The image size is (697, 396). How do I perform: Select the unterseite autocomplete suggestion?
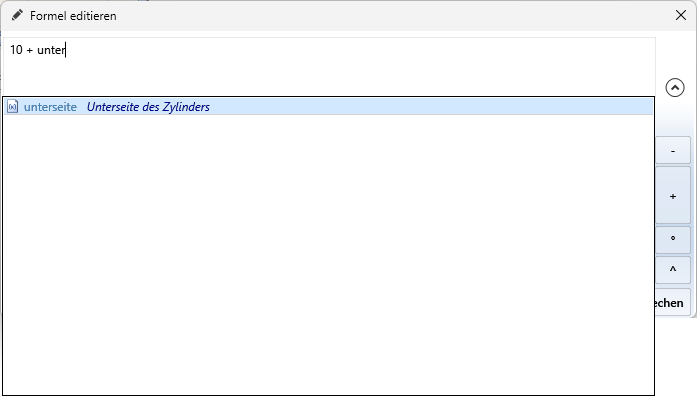(x=328, y=107)
